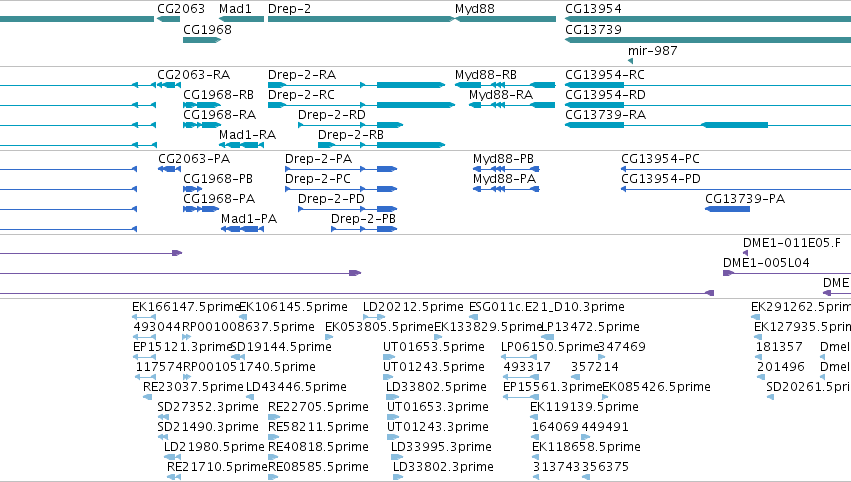
Task: Select the DME1-011E05.F clone label
Action: (x=792, y=243)
